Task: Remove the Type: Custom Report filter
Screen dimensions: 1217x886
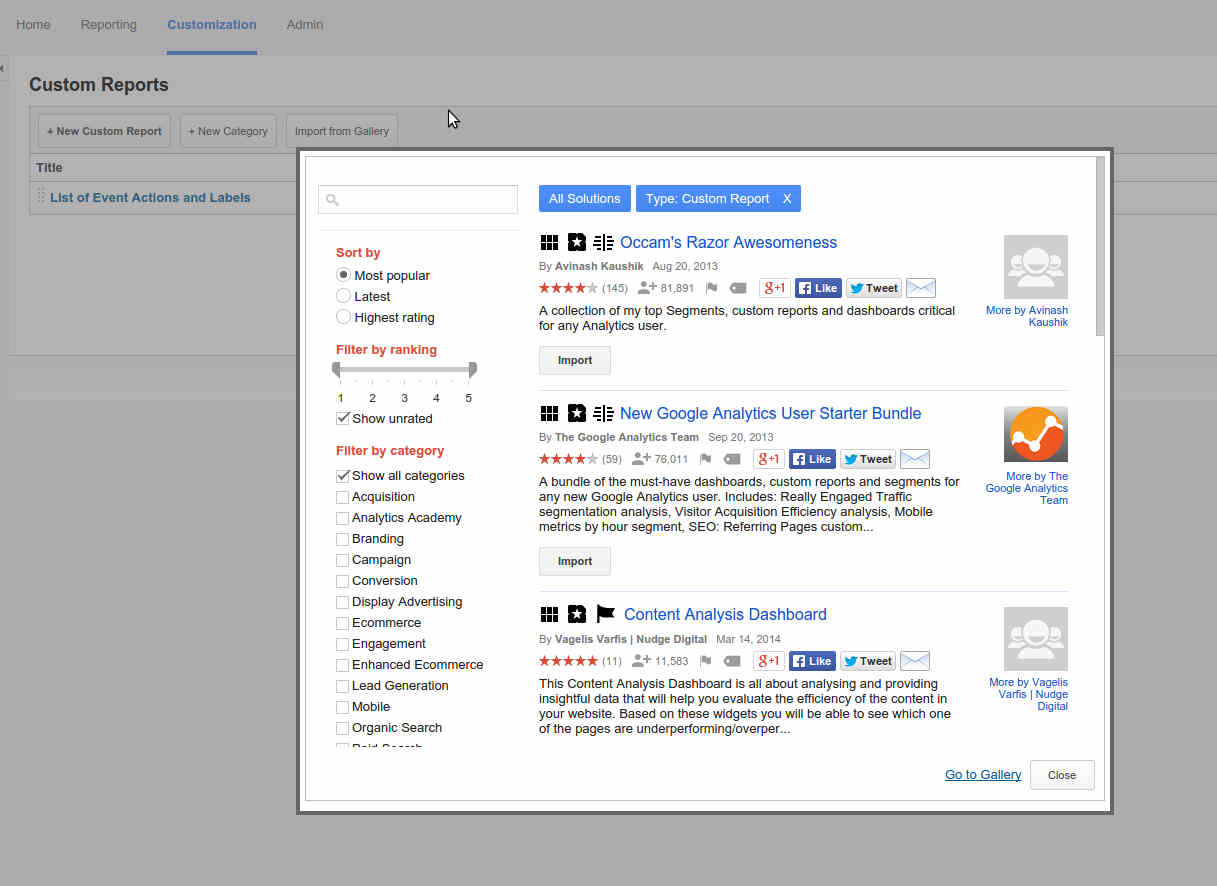Action: [787, 199]
